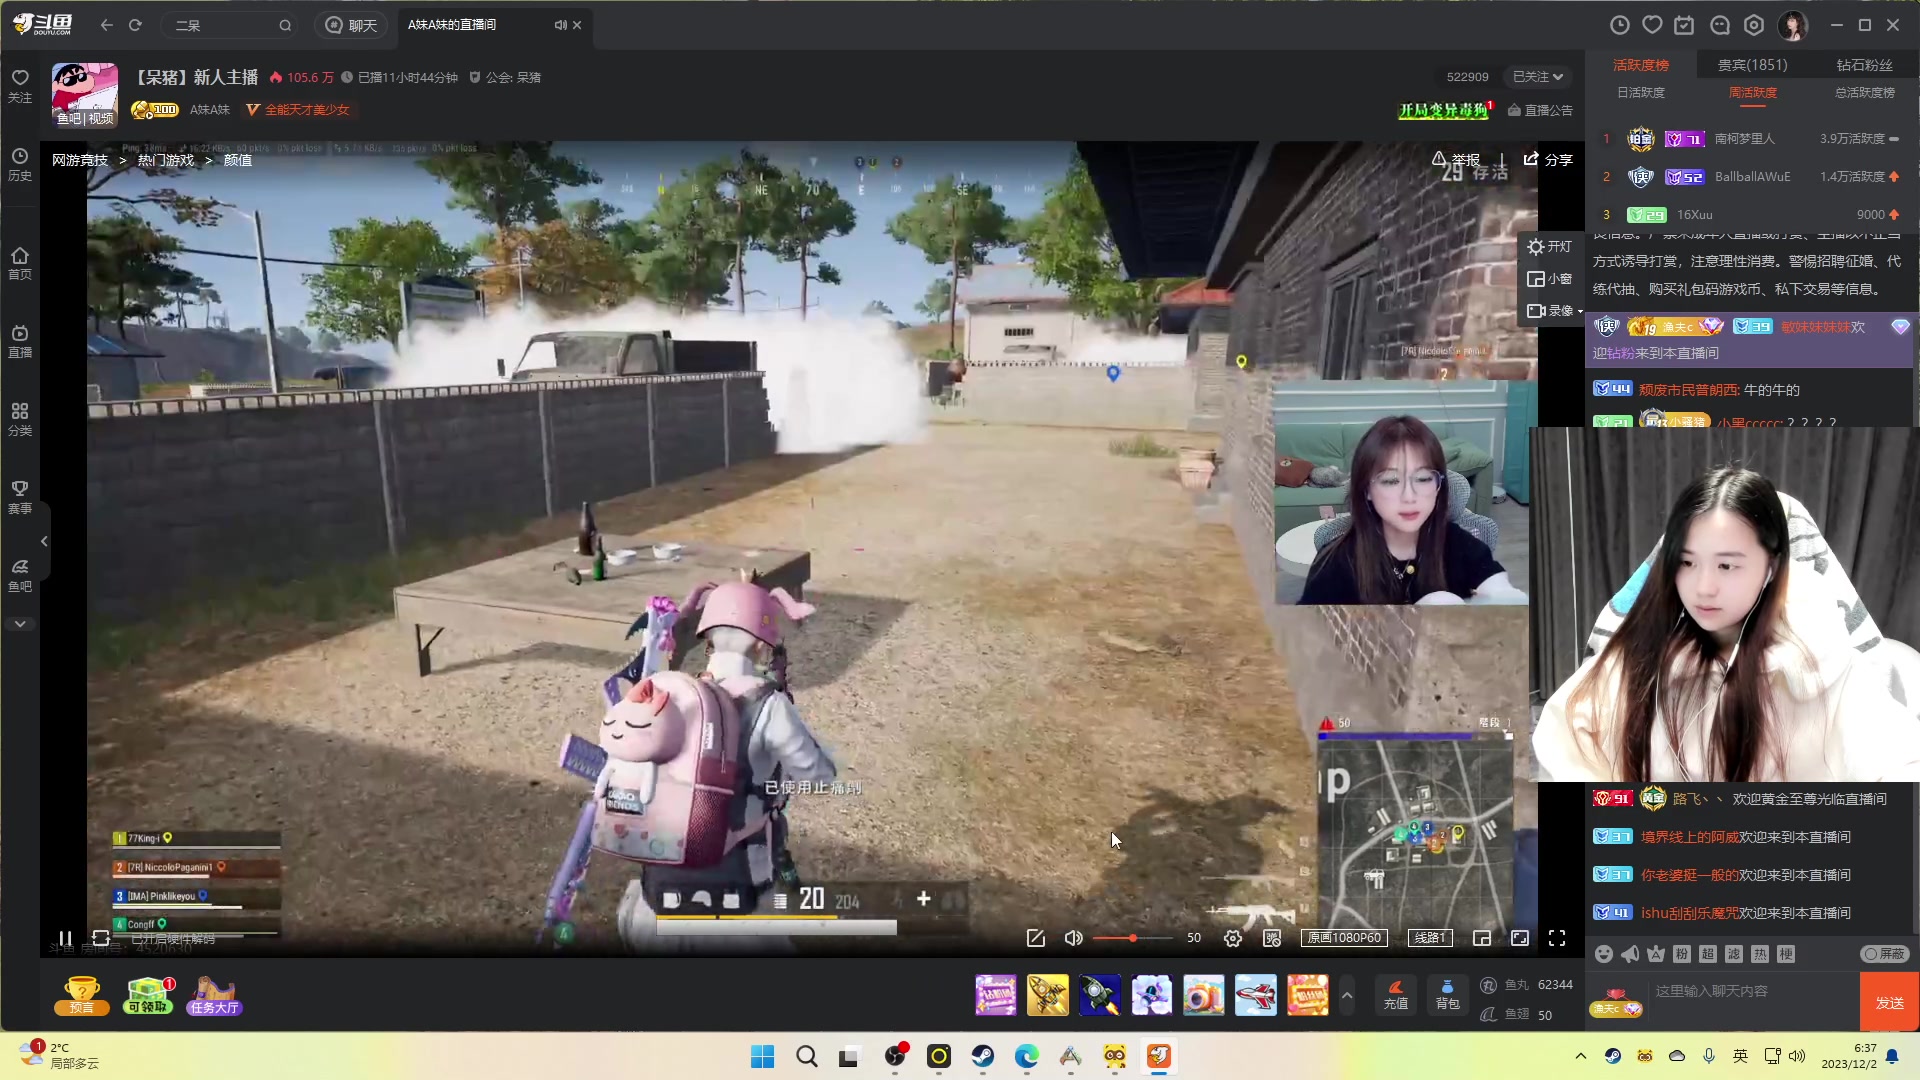Open the 线路1 line selector
This screenshot has width=1920, height=1080.
pyautogui.click(x=1430, y=938)
